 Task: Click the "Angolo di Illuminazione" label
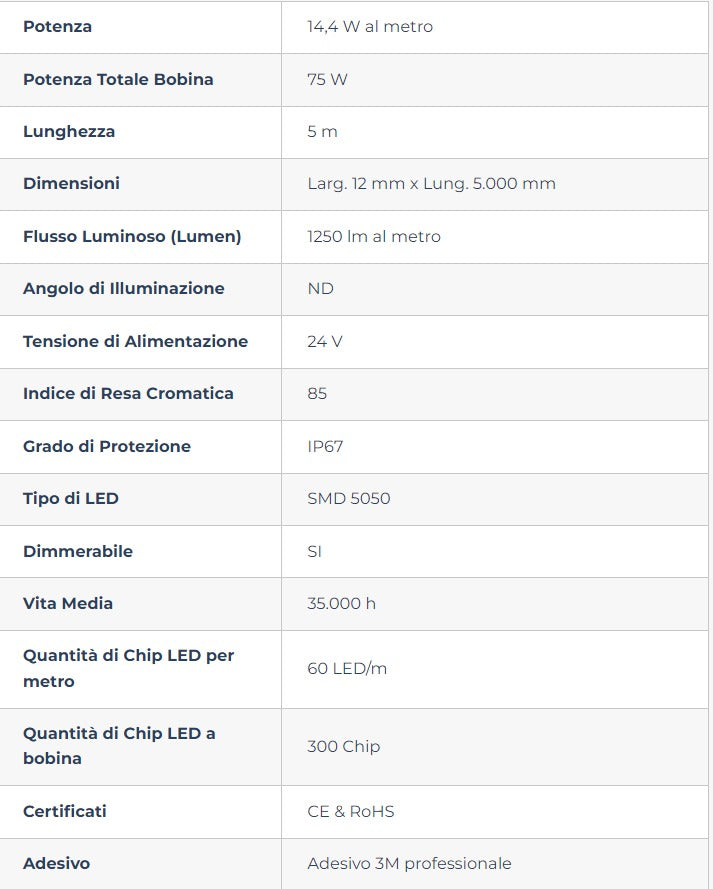click(x=124, y=288)
